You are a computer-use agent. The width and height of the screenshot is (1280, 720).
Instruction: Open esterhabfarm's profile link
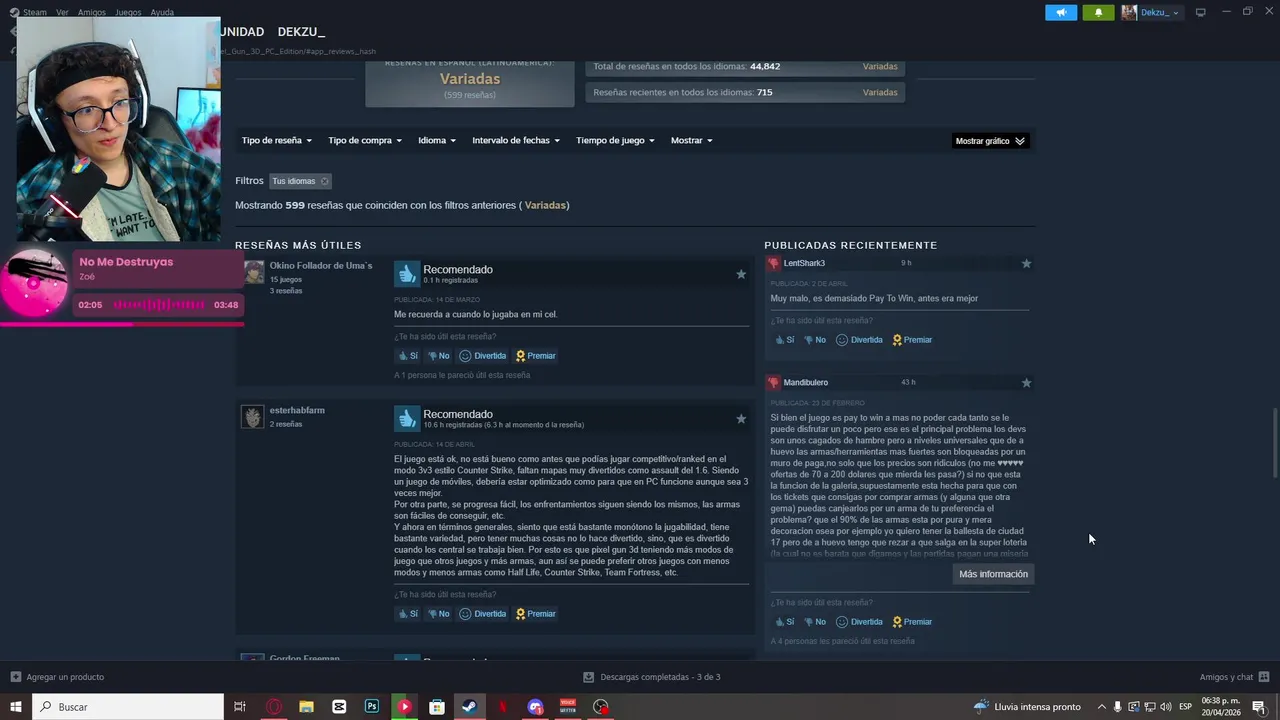297,410
